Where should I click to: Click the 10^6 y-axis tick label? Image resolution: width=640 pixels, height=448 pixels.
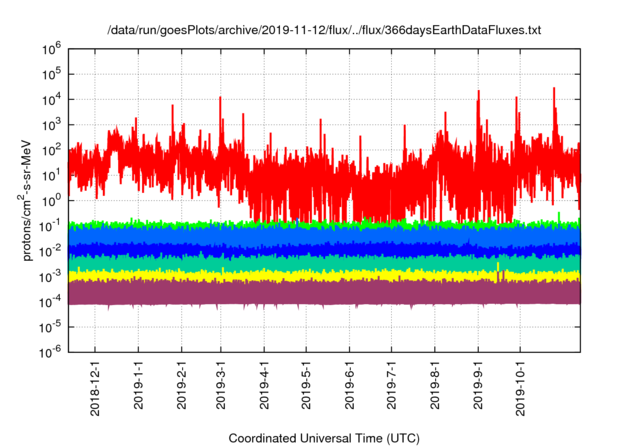(x=51, y=49)
